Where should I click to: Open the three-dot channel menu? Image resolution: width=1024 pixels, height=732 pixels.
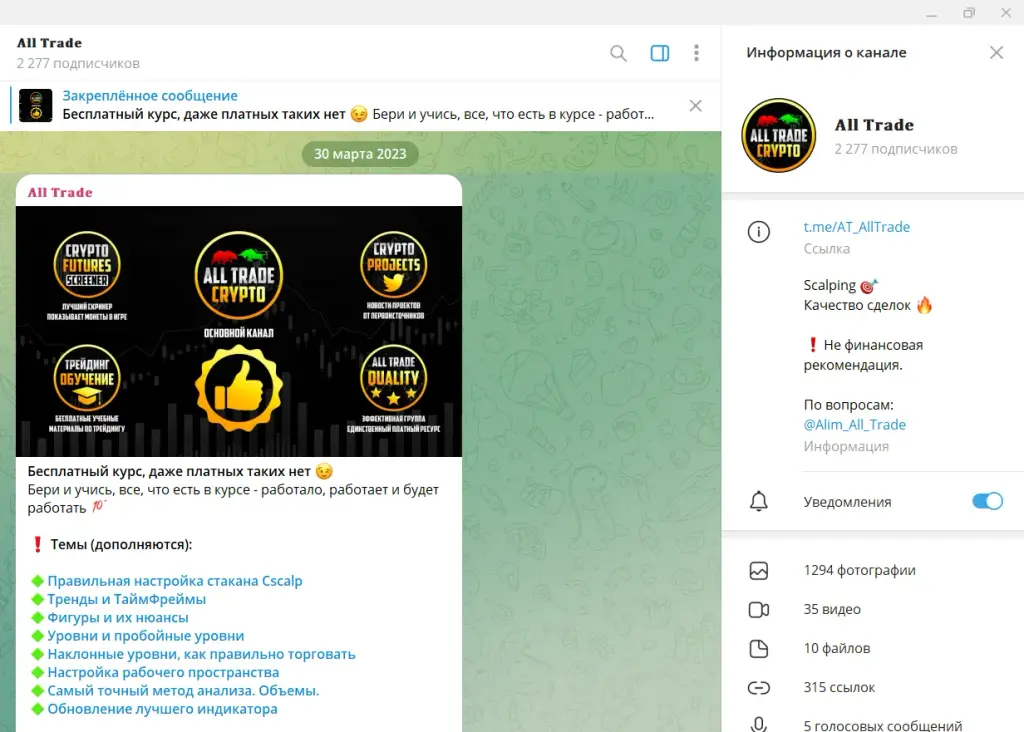(696, 53)
